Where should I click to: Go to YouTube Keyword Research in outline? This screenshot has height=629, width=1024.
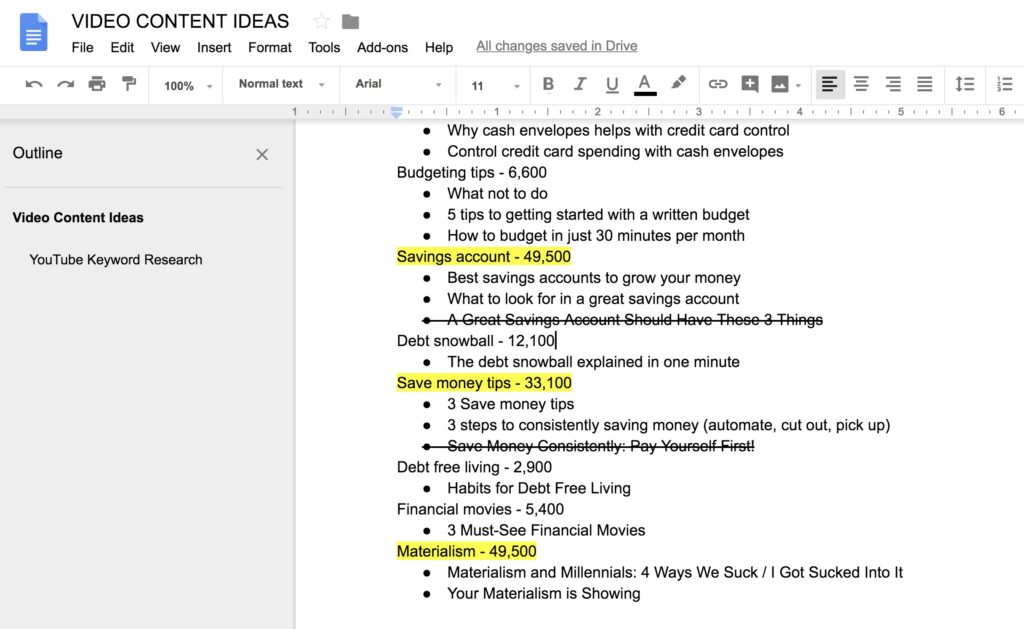[116, 259]
